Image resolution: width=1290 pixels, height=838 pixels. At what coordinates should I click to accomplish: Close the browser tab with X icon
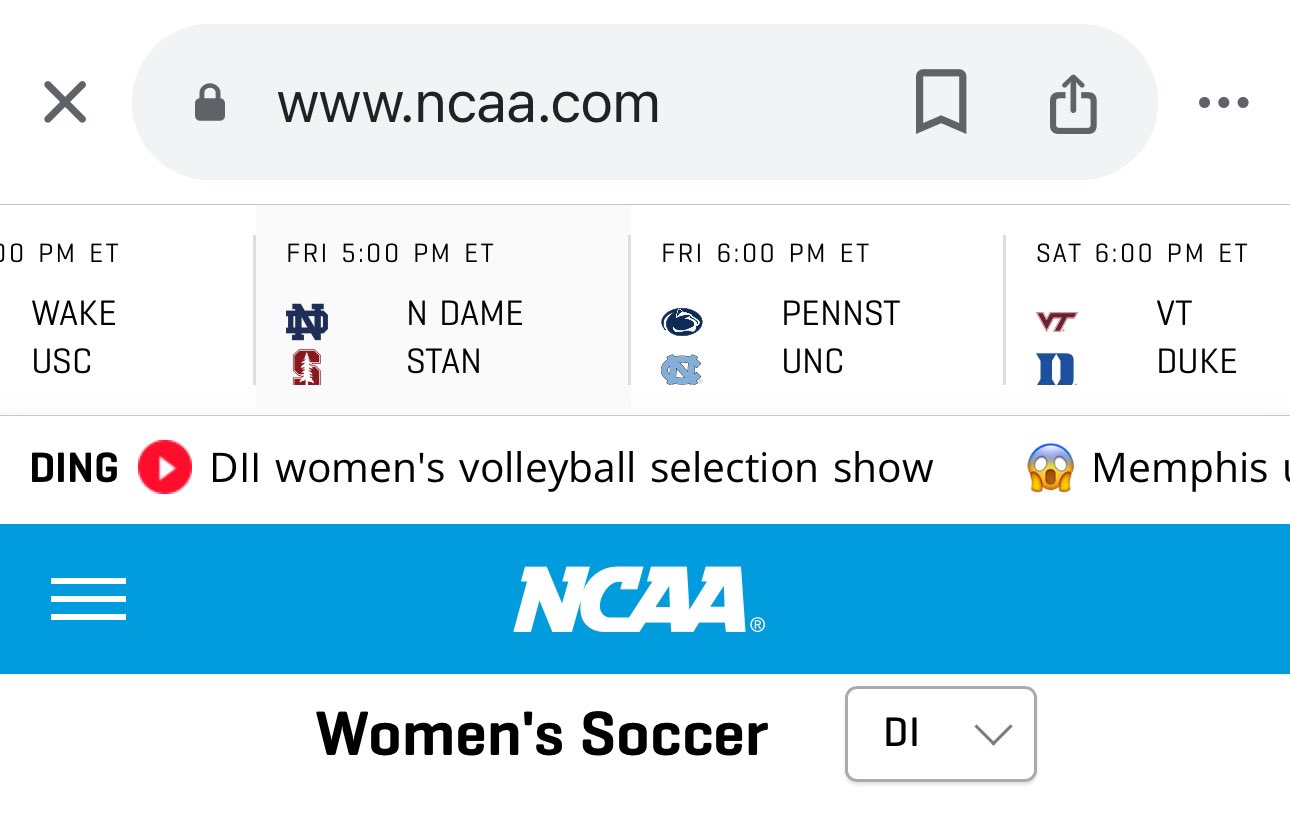pos(65,103)
